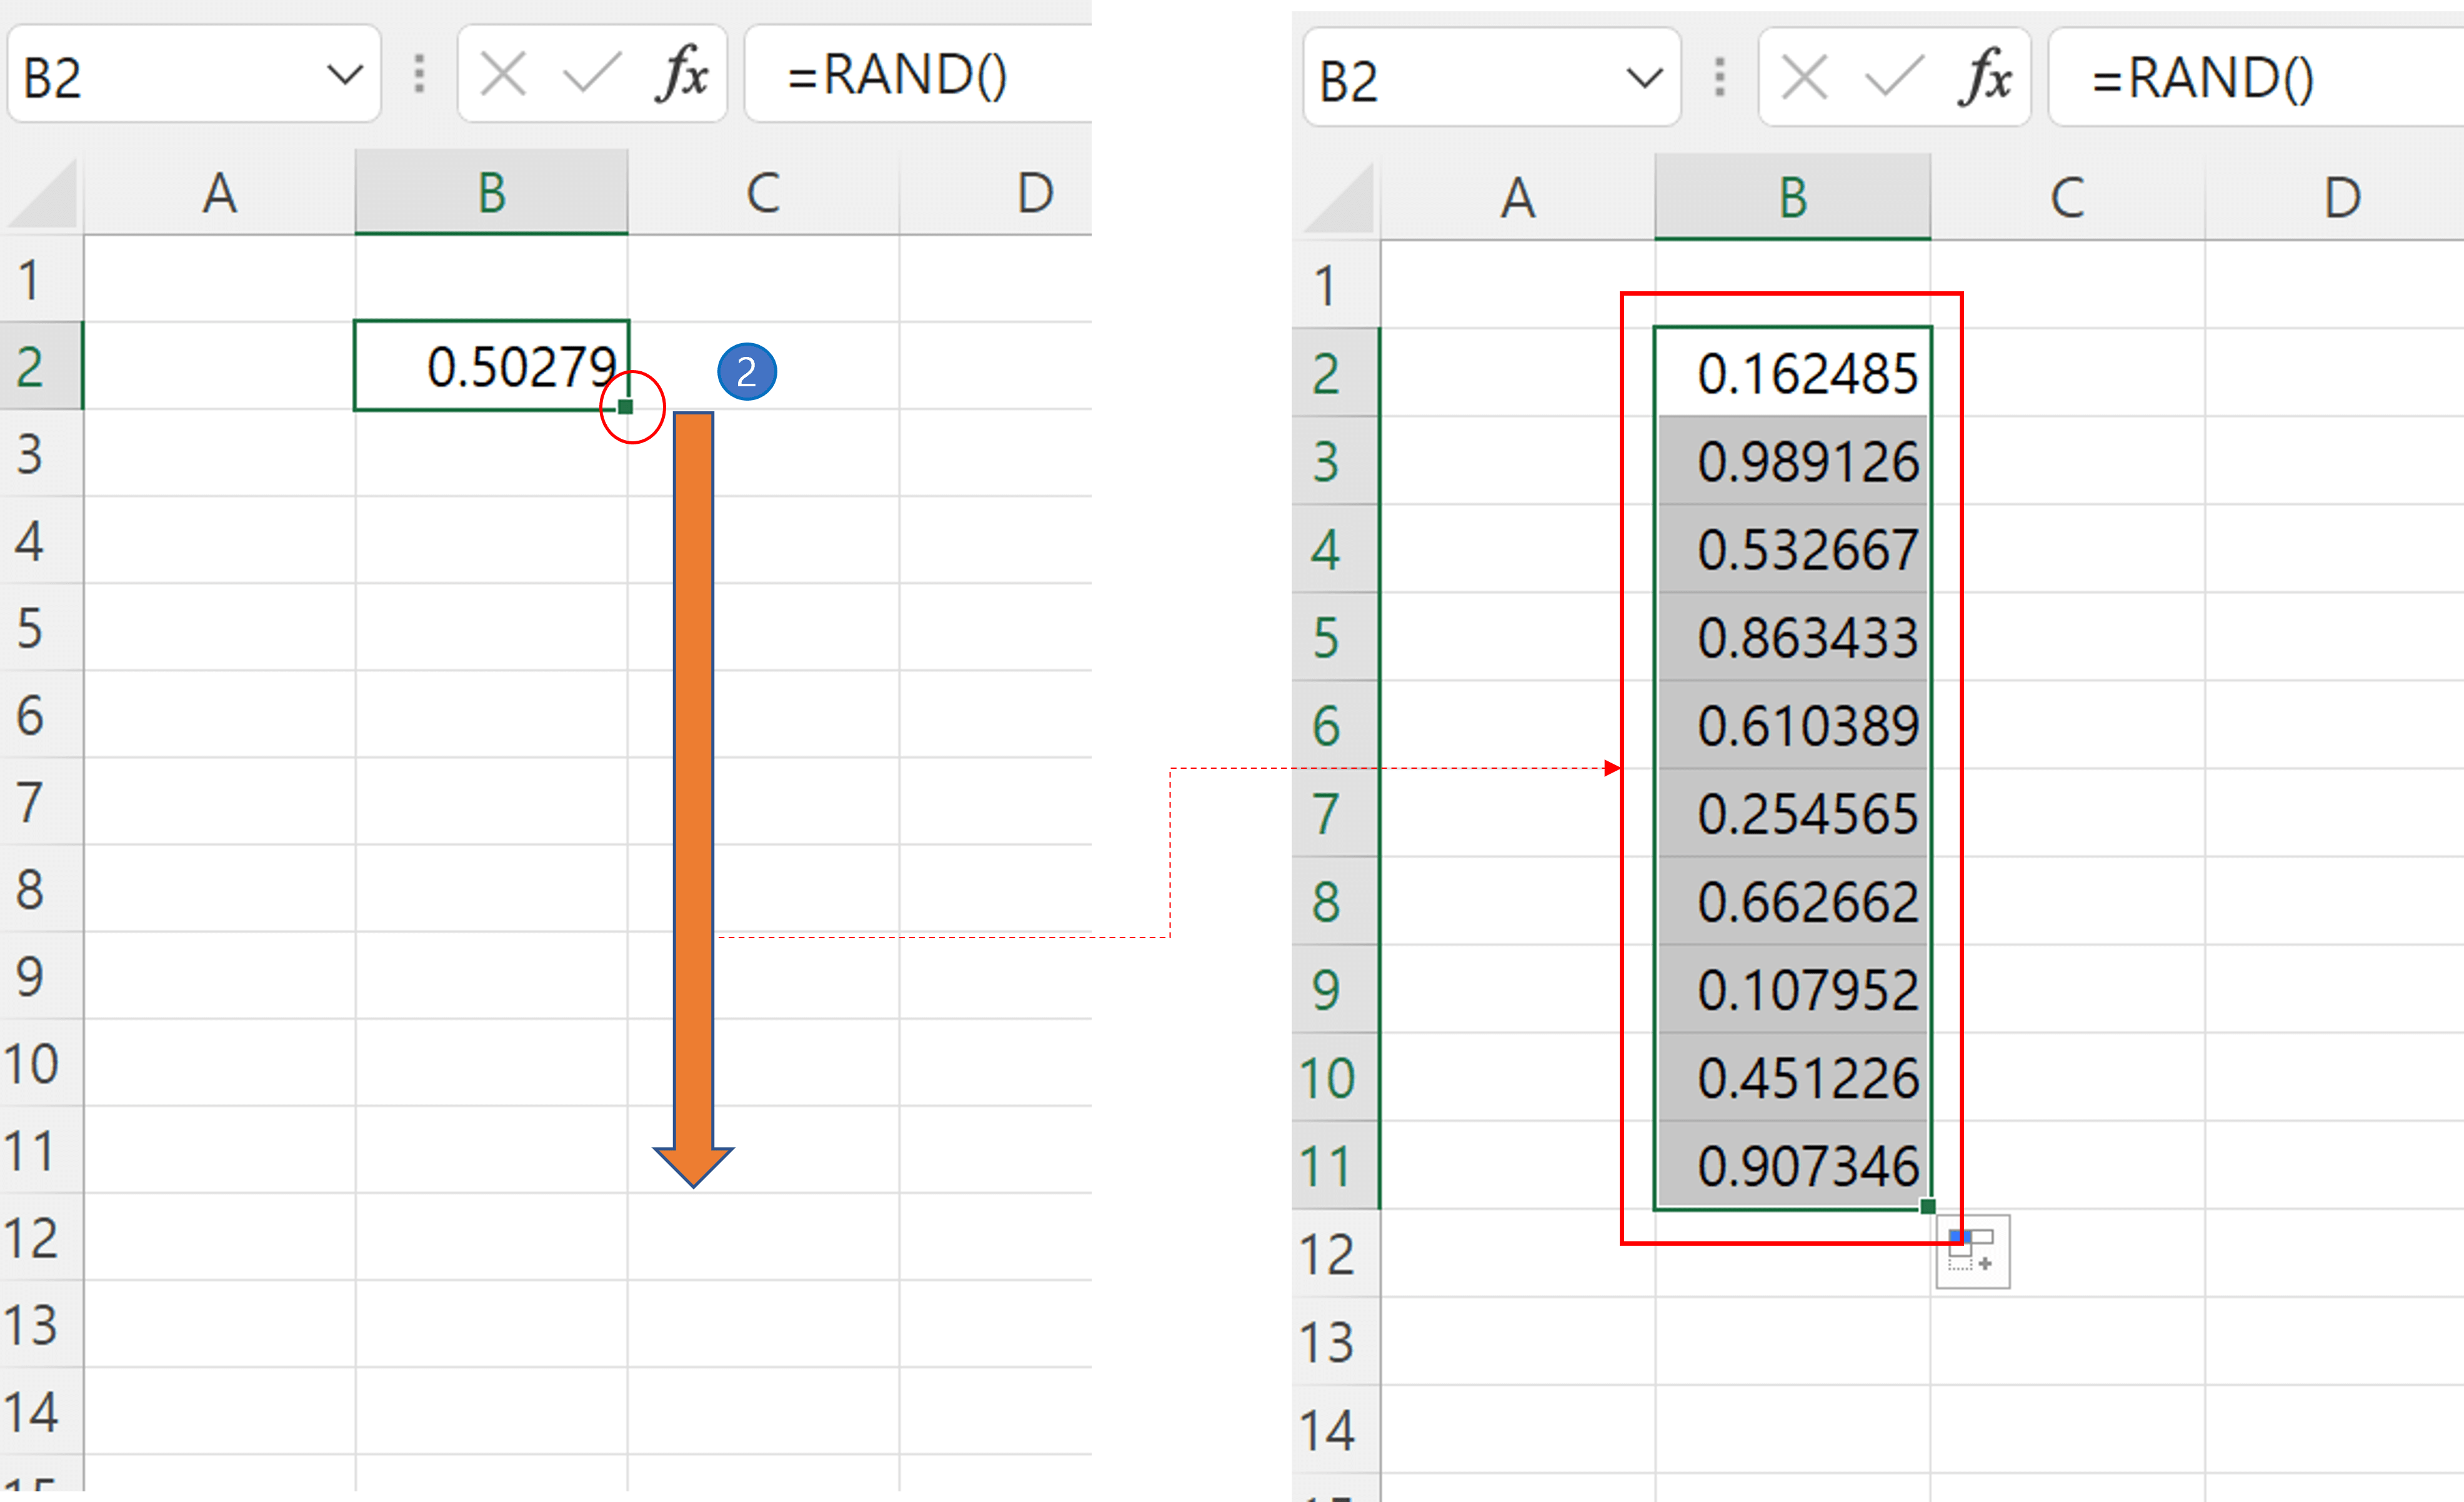The height and width of the screenshot is (1502, 2464).
Task: Click cell with value 0.907346
Action: coord(1793,1165)
